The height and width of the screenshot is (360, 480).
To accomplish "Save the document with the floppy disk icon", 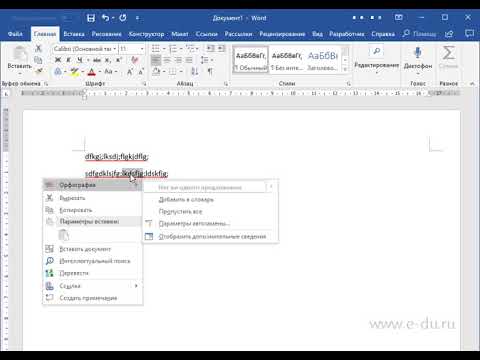I will (x=91, y=18).
